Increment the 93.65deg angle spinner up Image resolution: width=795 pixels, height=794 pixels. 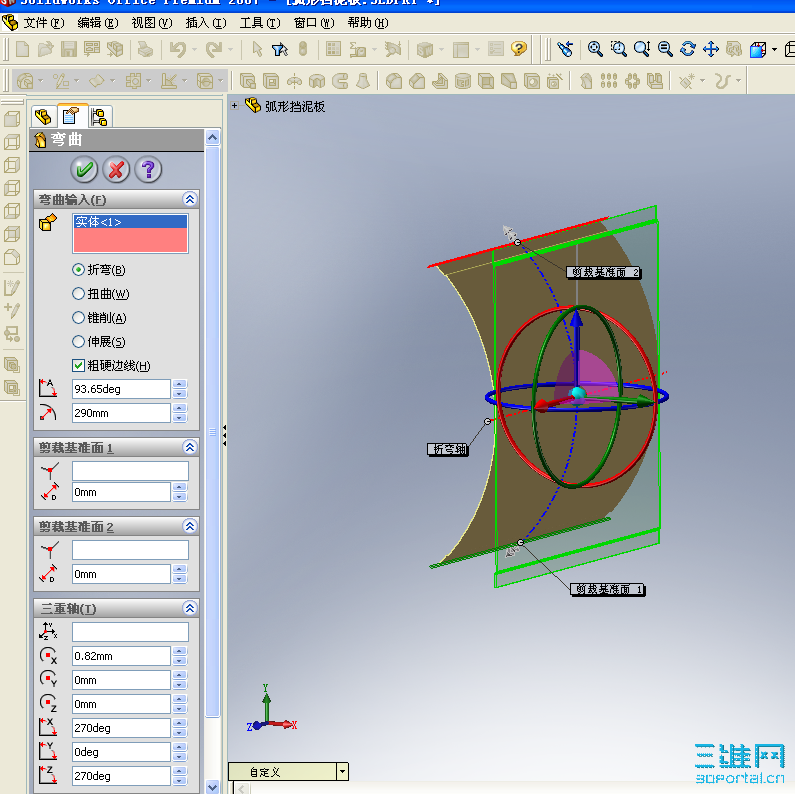(179, 384)
